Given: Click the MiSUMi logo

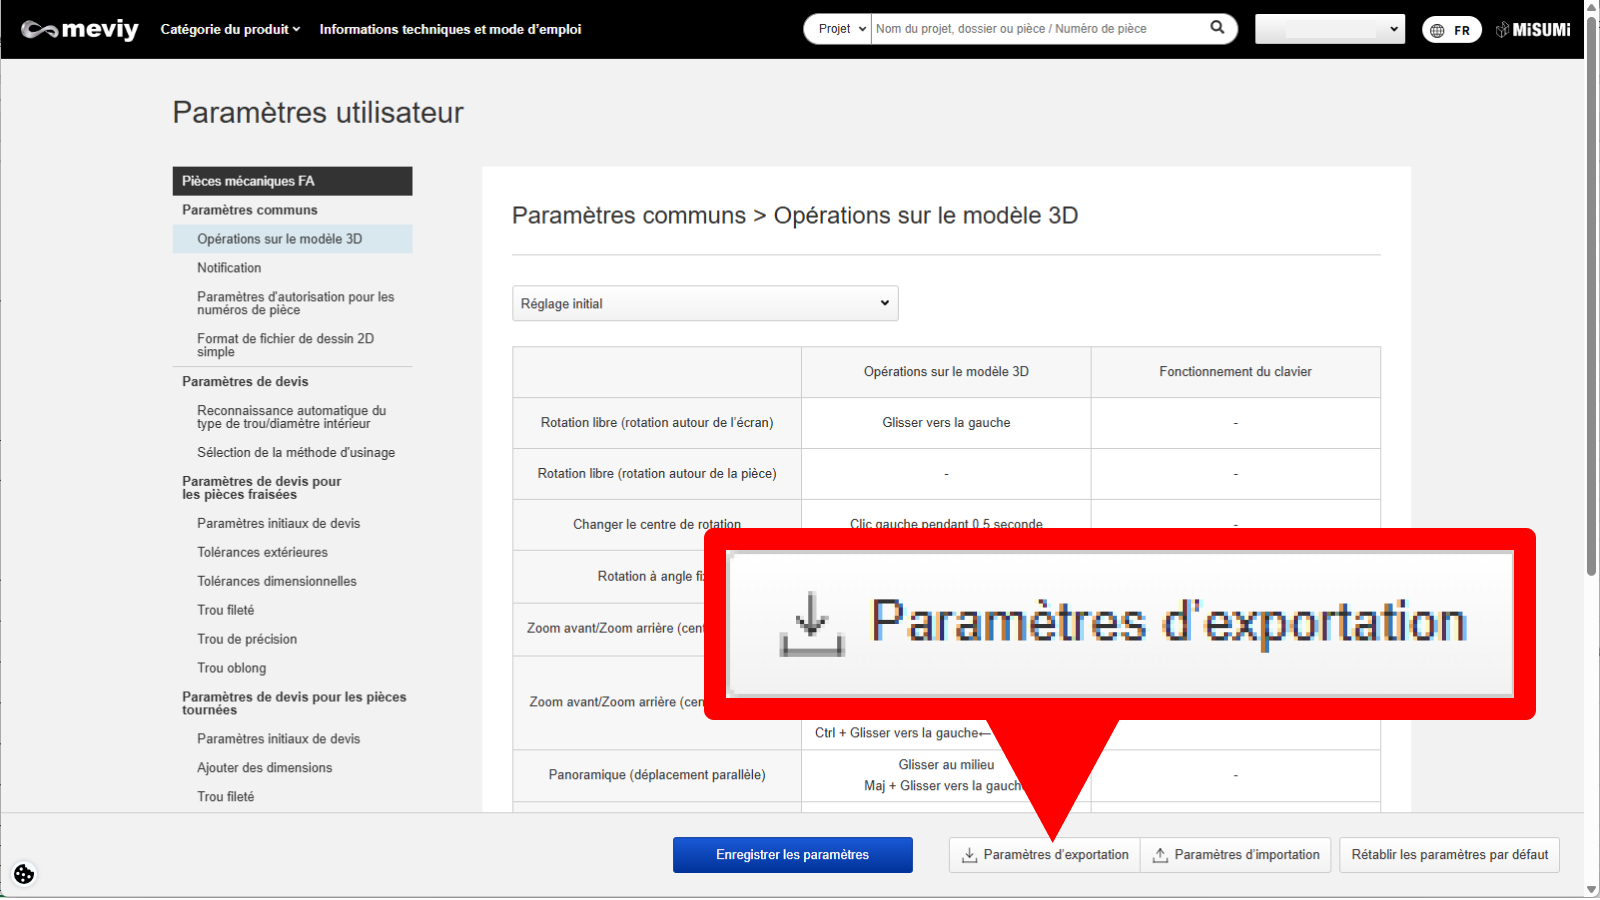Looking at the screenshot, I should [1533, 30].
